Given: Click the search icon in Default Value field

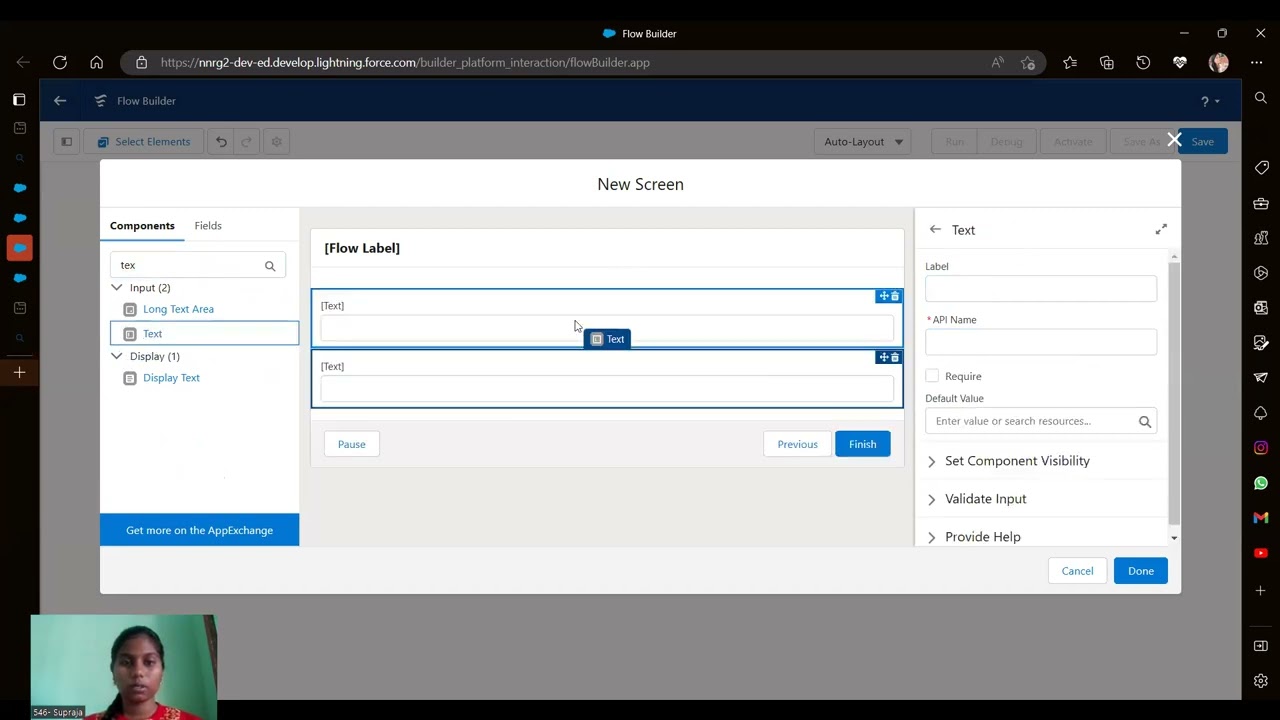Looking at the screenshot, I should point(1145,422).
